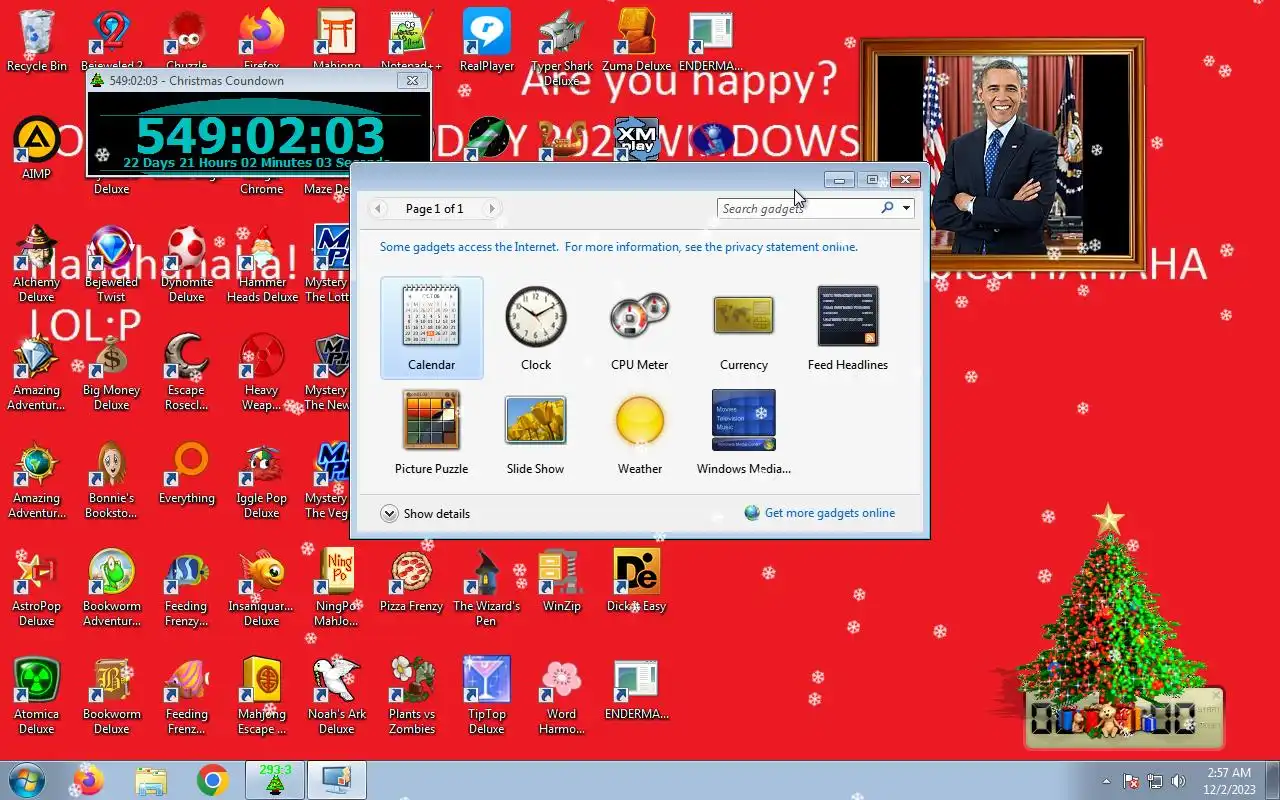Select Bookworm Deluxe desktop shortcut
Viewport: 1280px width, 800px height.
click(112, 695)
